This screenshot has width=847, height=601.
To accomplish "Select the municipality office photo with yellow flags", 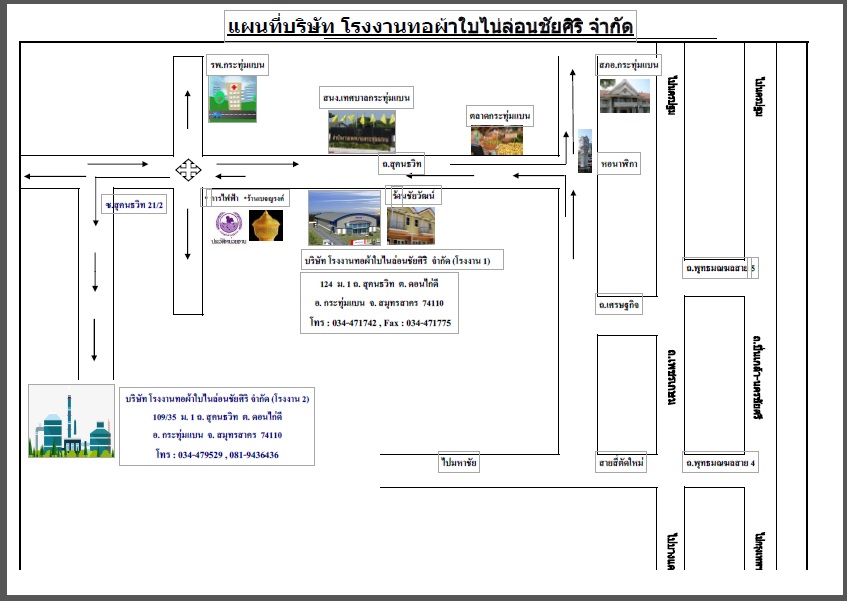I will [362, 132].
